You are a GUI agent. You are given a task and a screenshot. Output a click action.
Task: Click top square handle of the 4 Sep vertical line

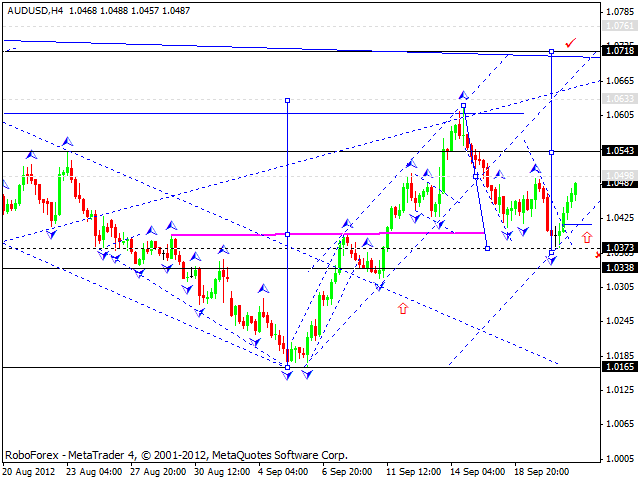point(287,100)
